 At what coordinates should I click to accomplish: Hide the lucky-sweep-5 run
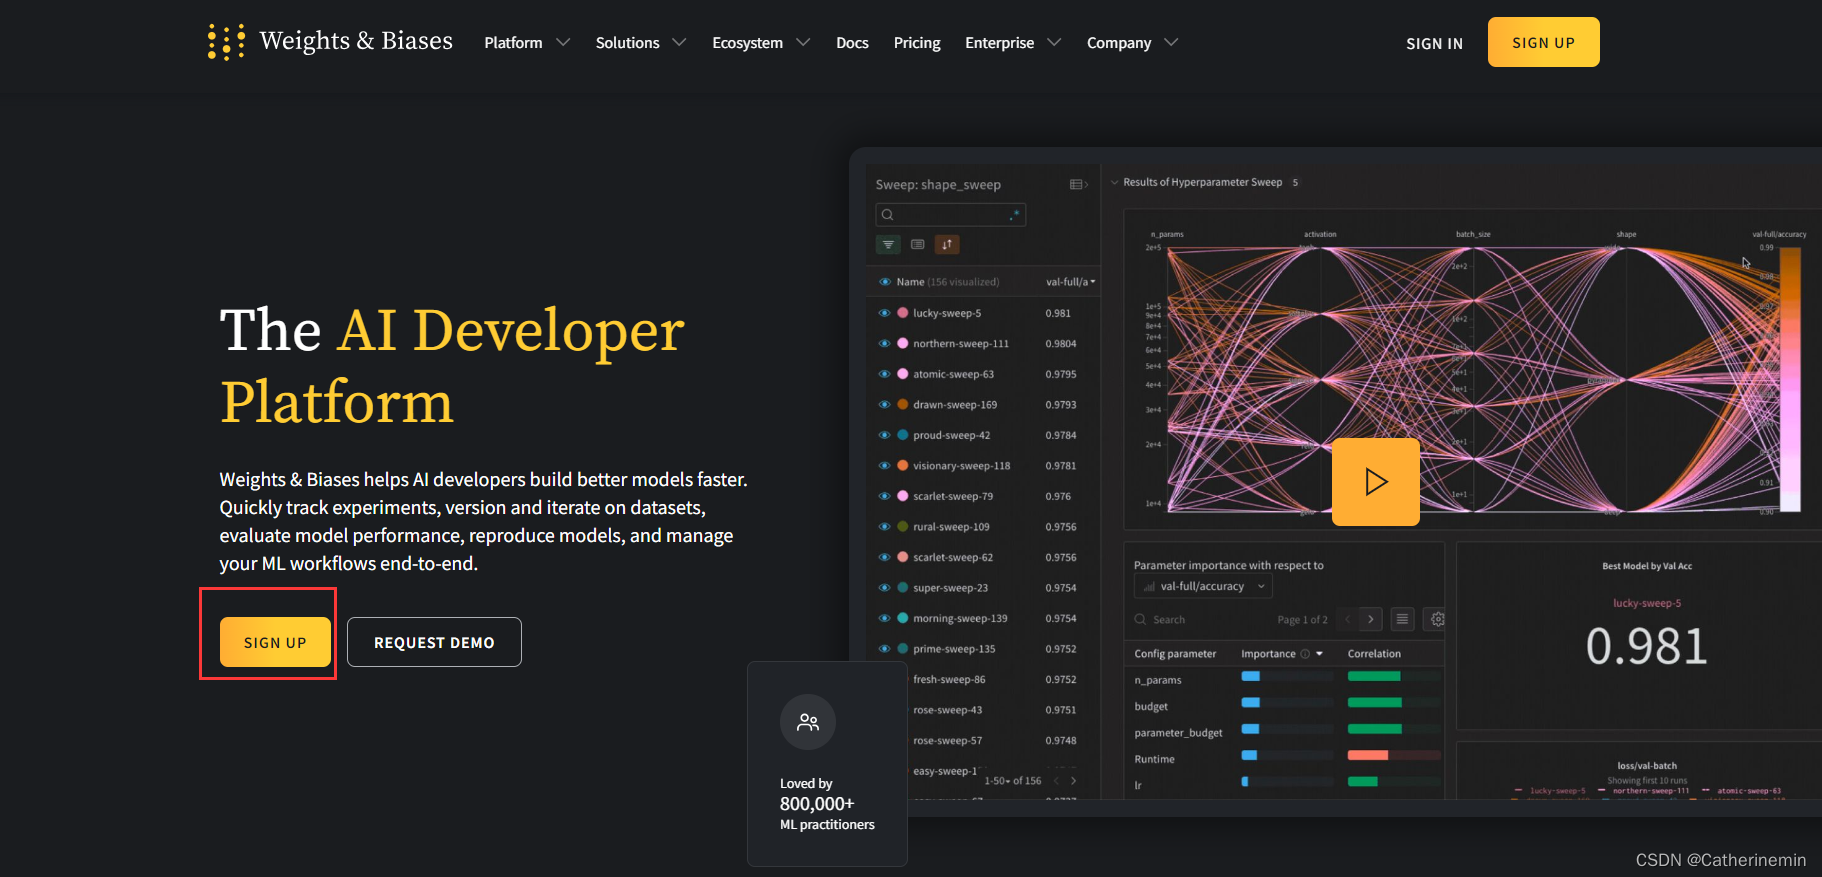pos(884,313)
